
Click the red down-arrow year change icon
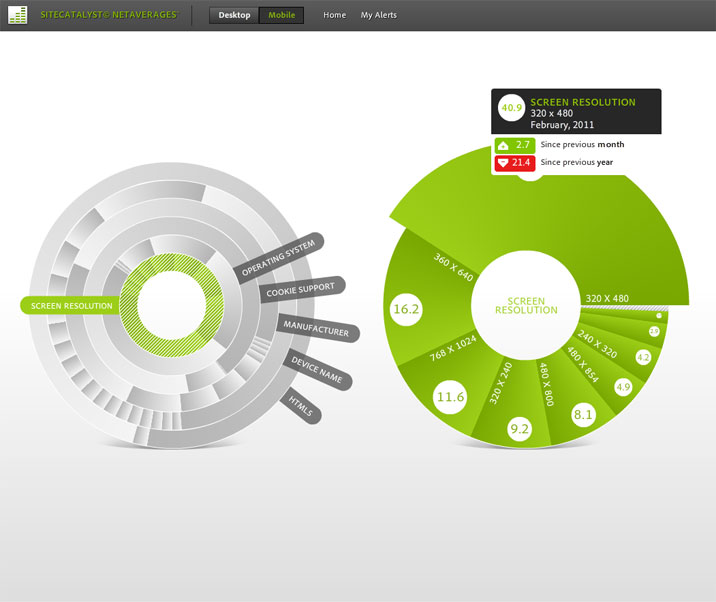coord(503,162)
